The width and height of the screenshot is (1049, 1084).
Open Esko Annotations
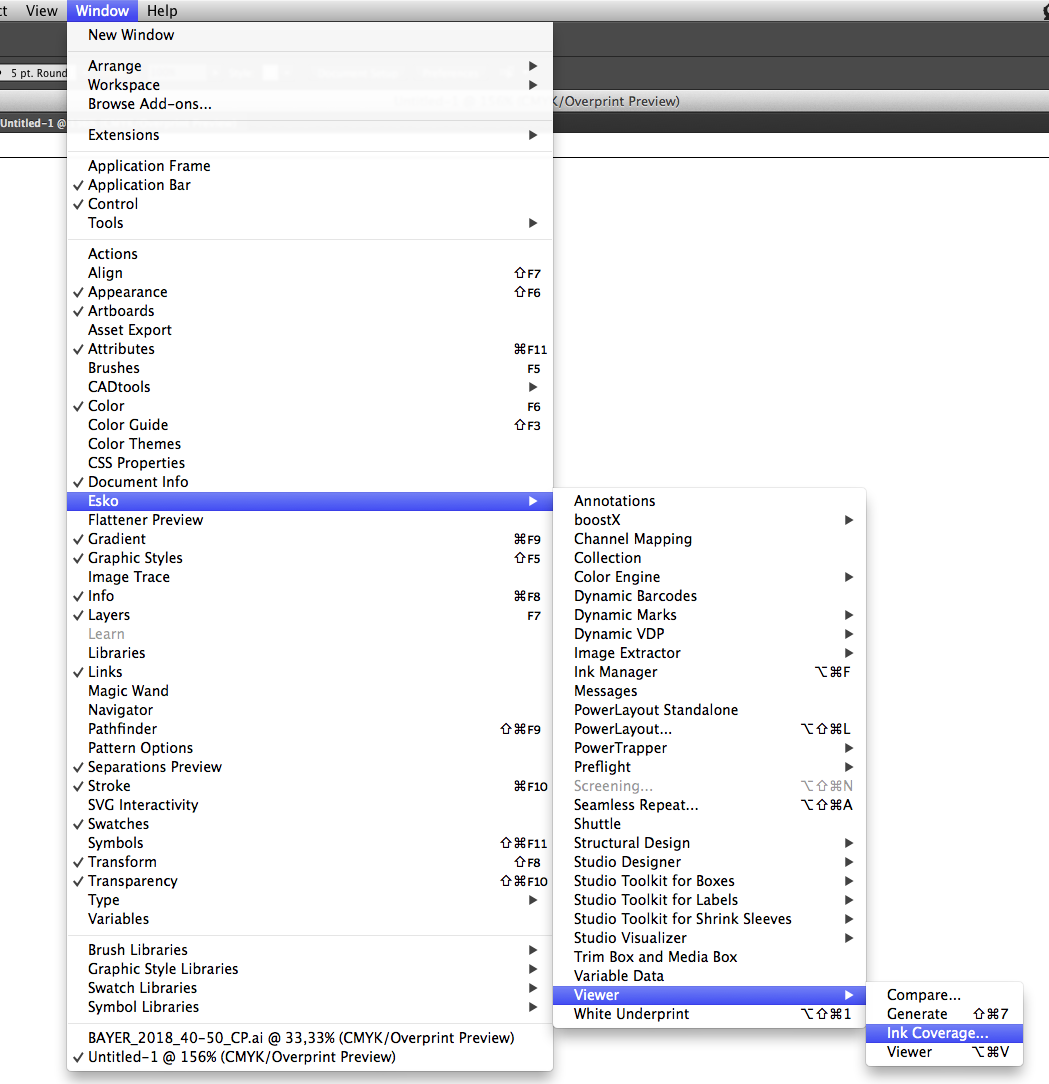point(709,501)
